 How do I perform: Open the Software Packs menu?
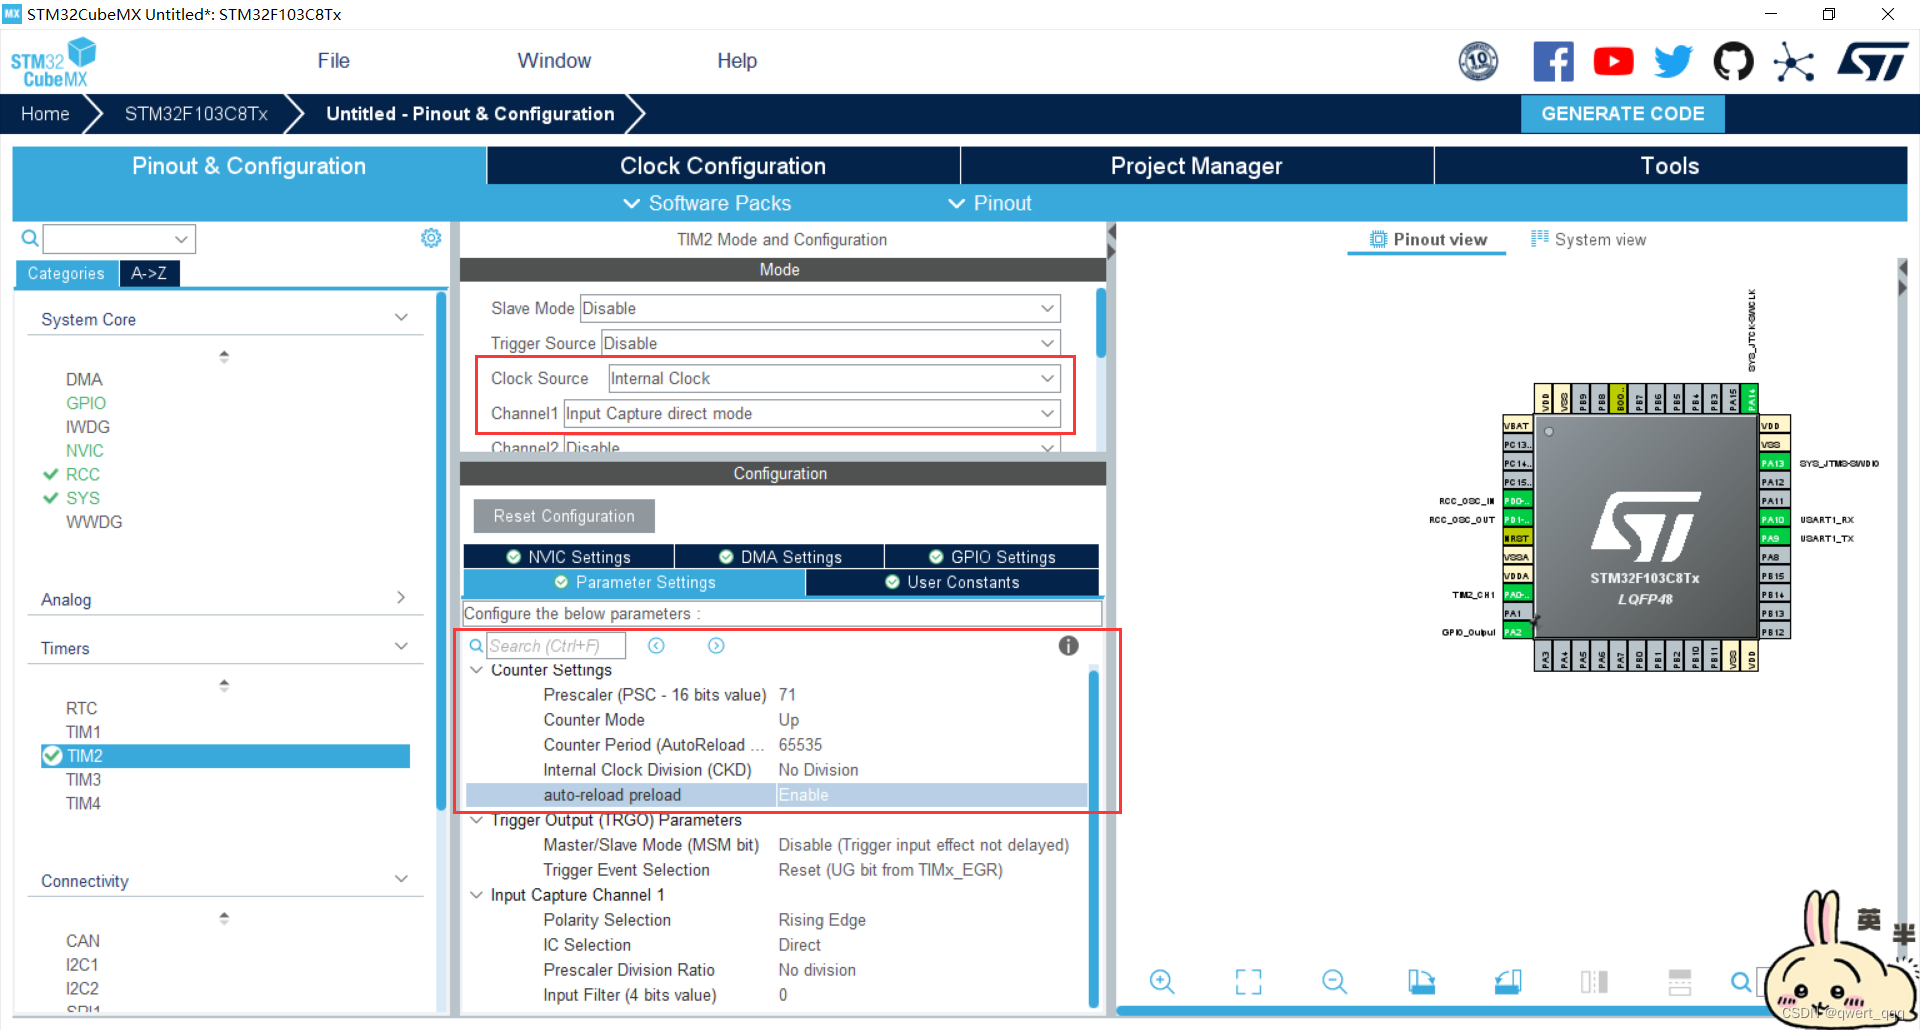tap(707, 203)
